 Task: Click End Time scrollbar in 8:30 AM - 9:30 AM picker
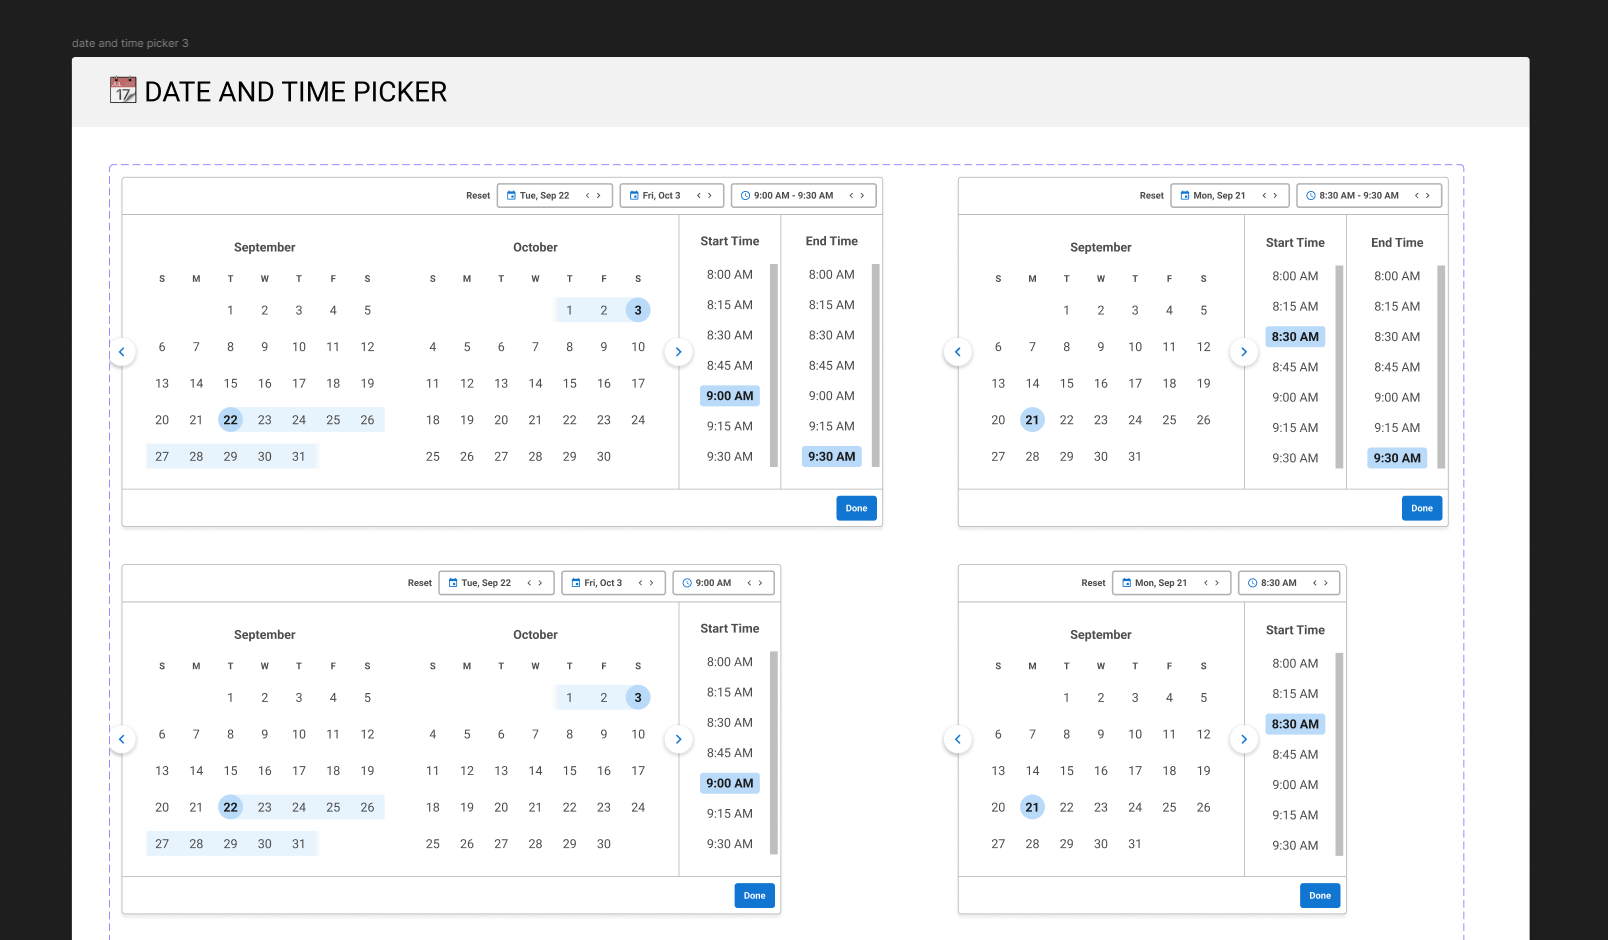point(1441,367)
